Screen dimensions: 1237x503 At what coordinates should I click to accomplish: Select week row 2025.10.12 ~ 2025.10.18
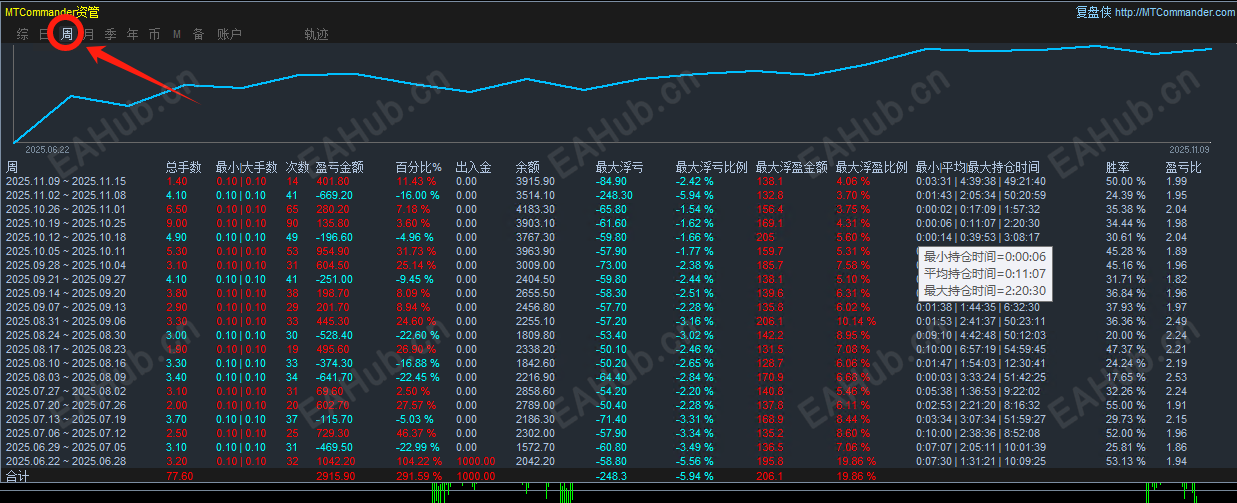pyautogui.click(x=618, y=236)
